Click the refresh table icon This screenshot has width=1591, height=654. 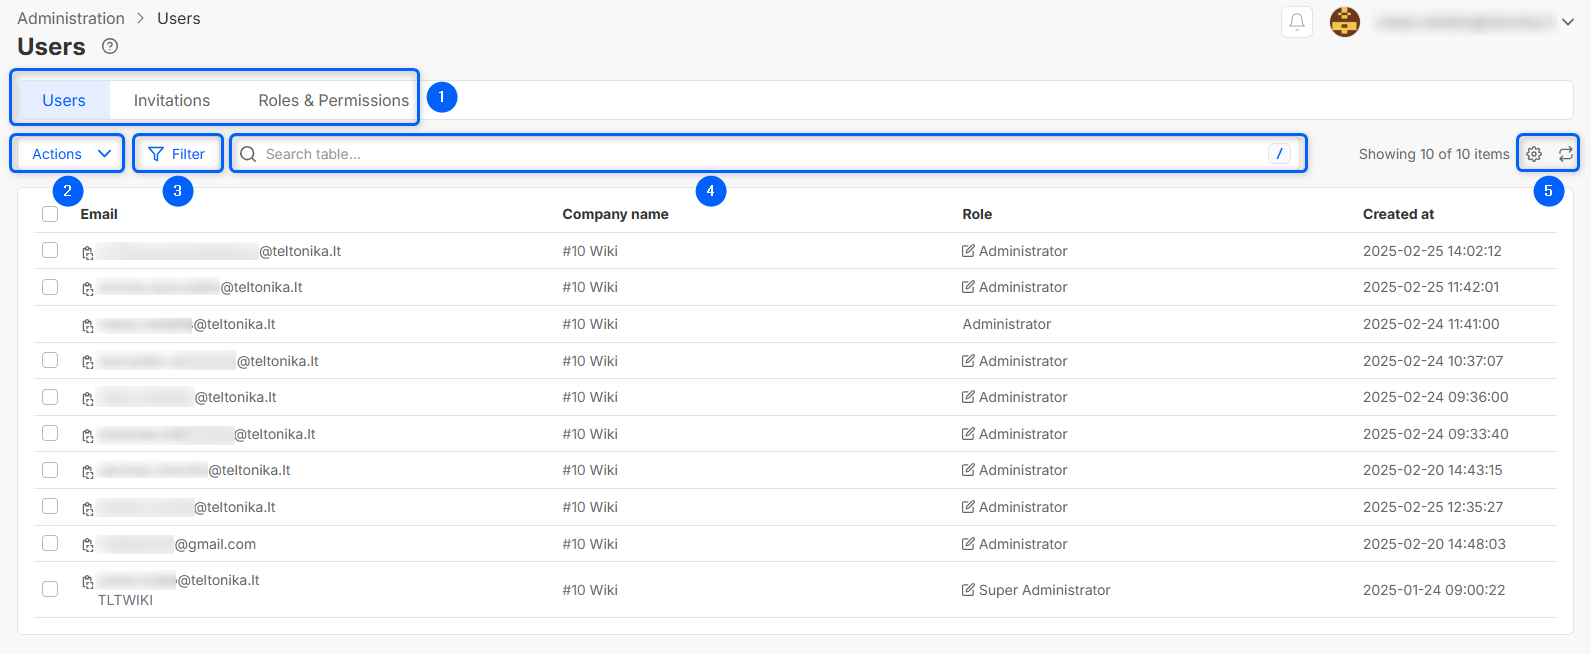(x=1565, y=154)
